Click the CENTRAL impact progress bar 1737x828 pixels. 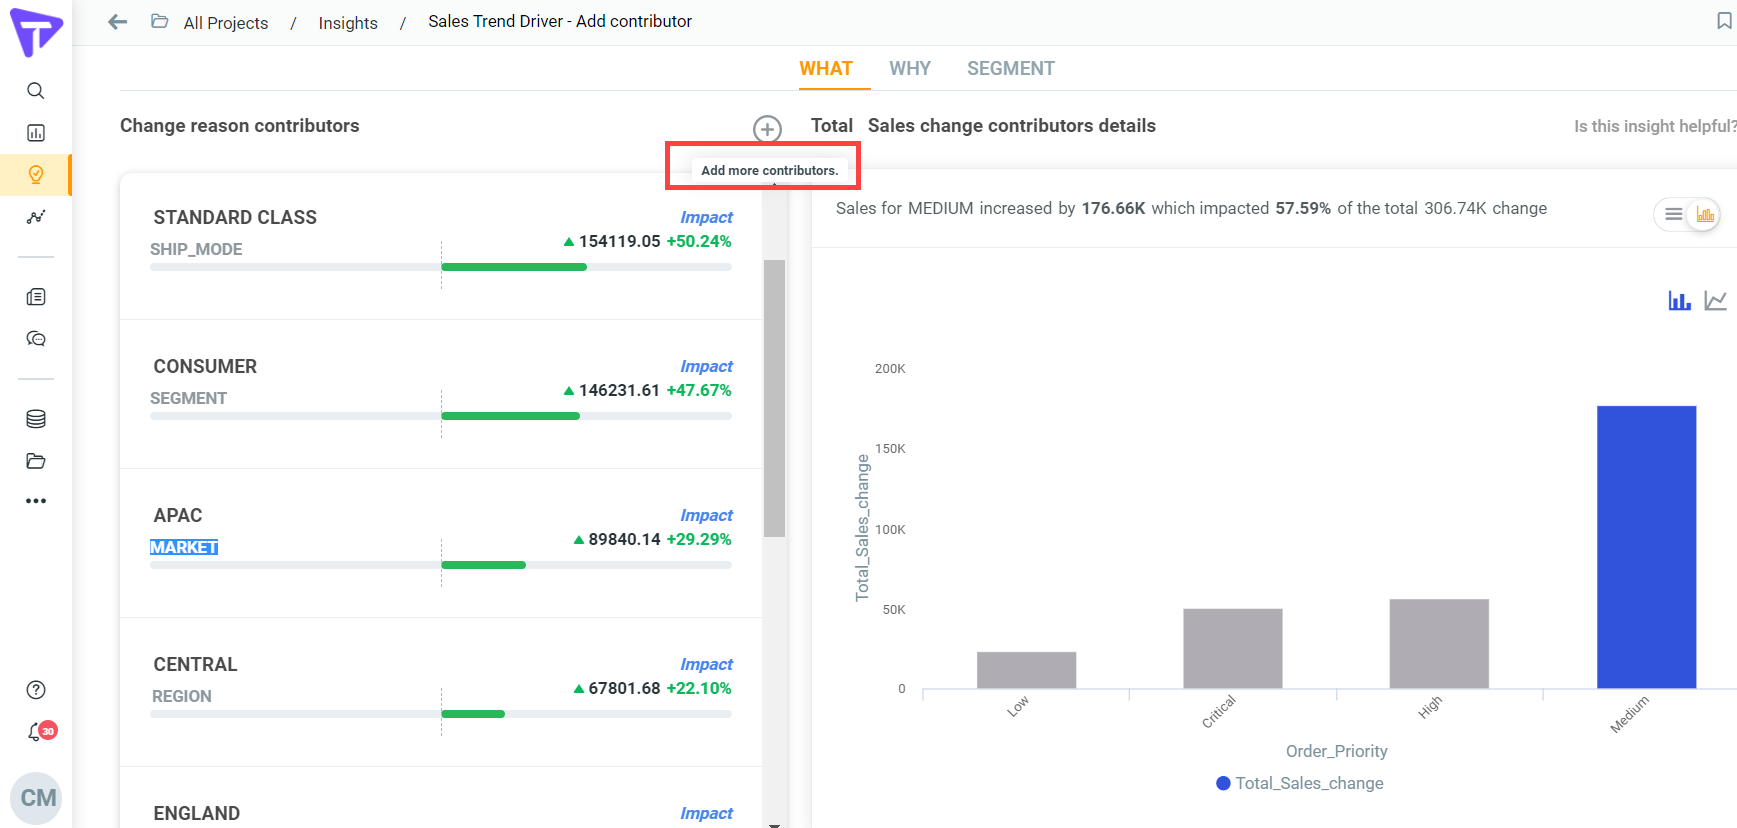[x=441, y=714]
